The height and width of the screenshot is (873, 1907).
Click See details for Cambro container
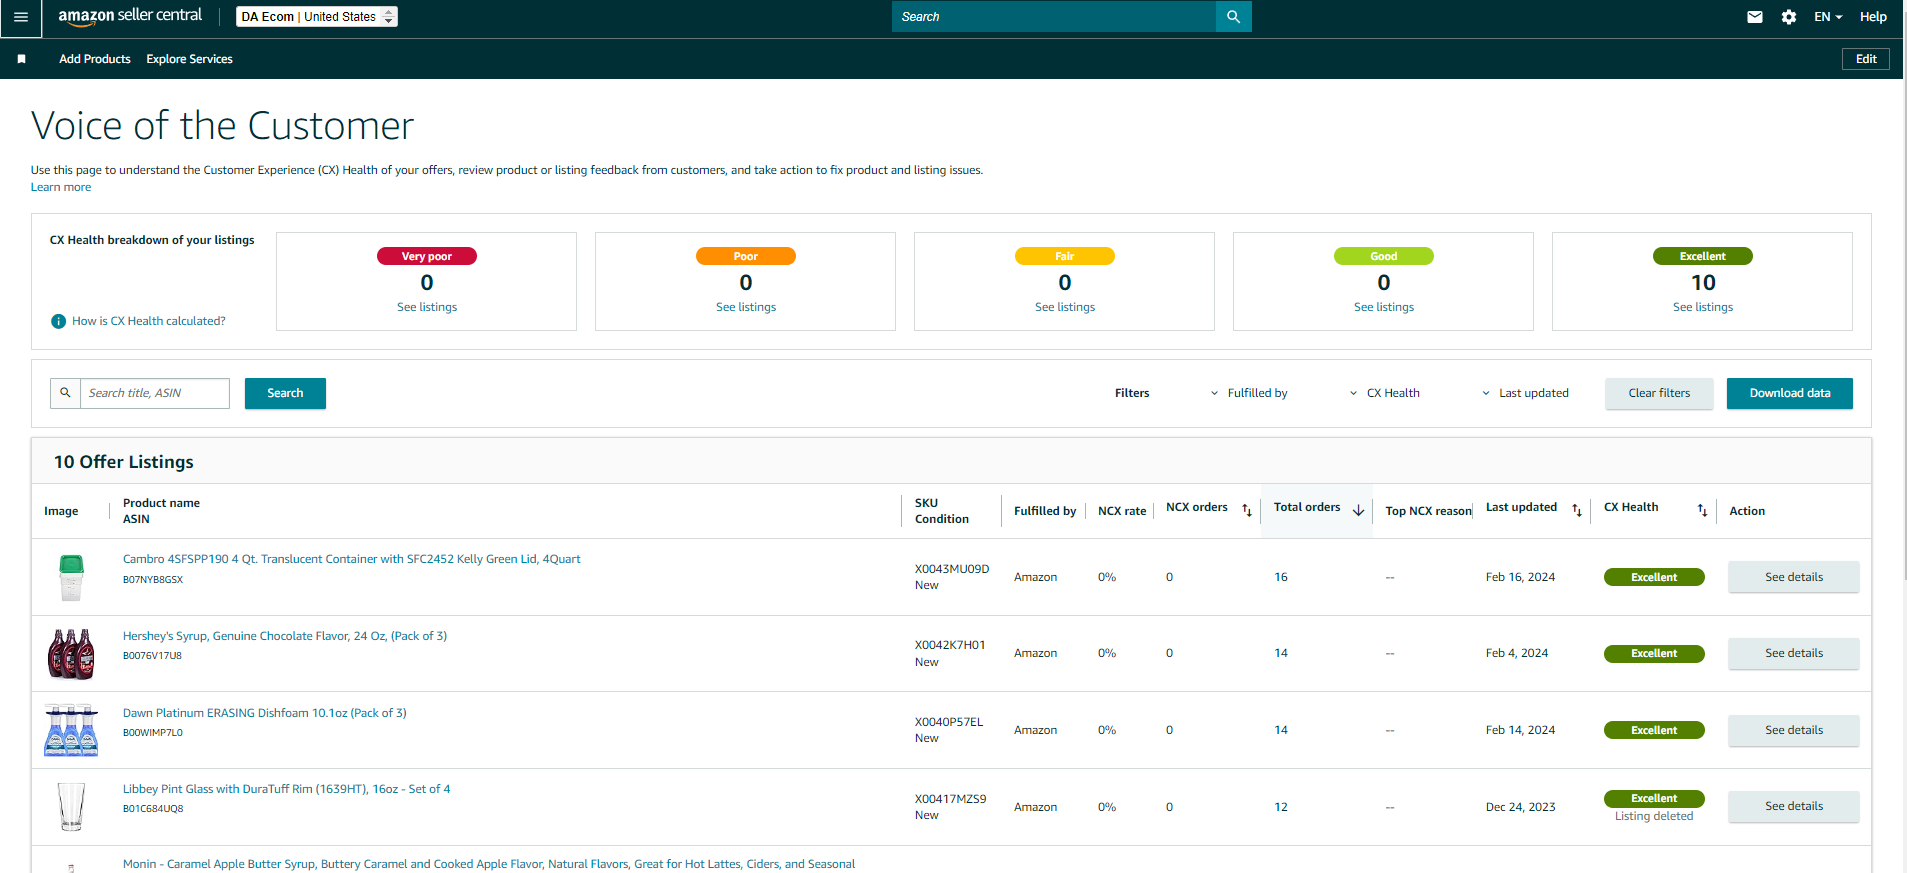(1794, 577)
